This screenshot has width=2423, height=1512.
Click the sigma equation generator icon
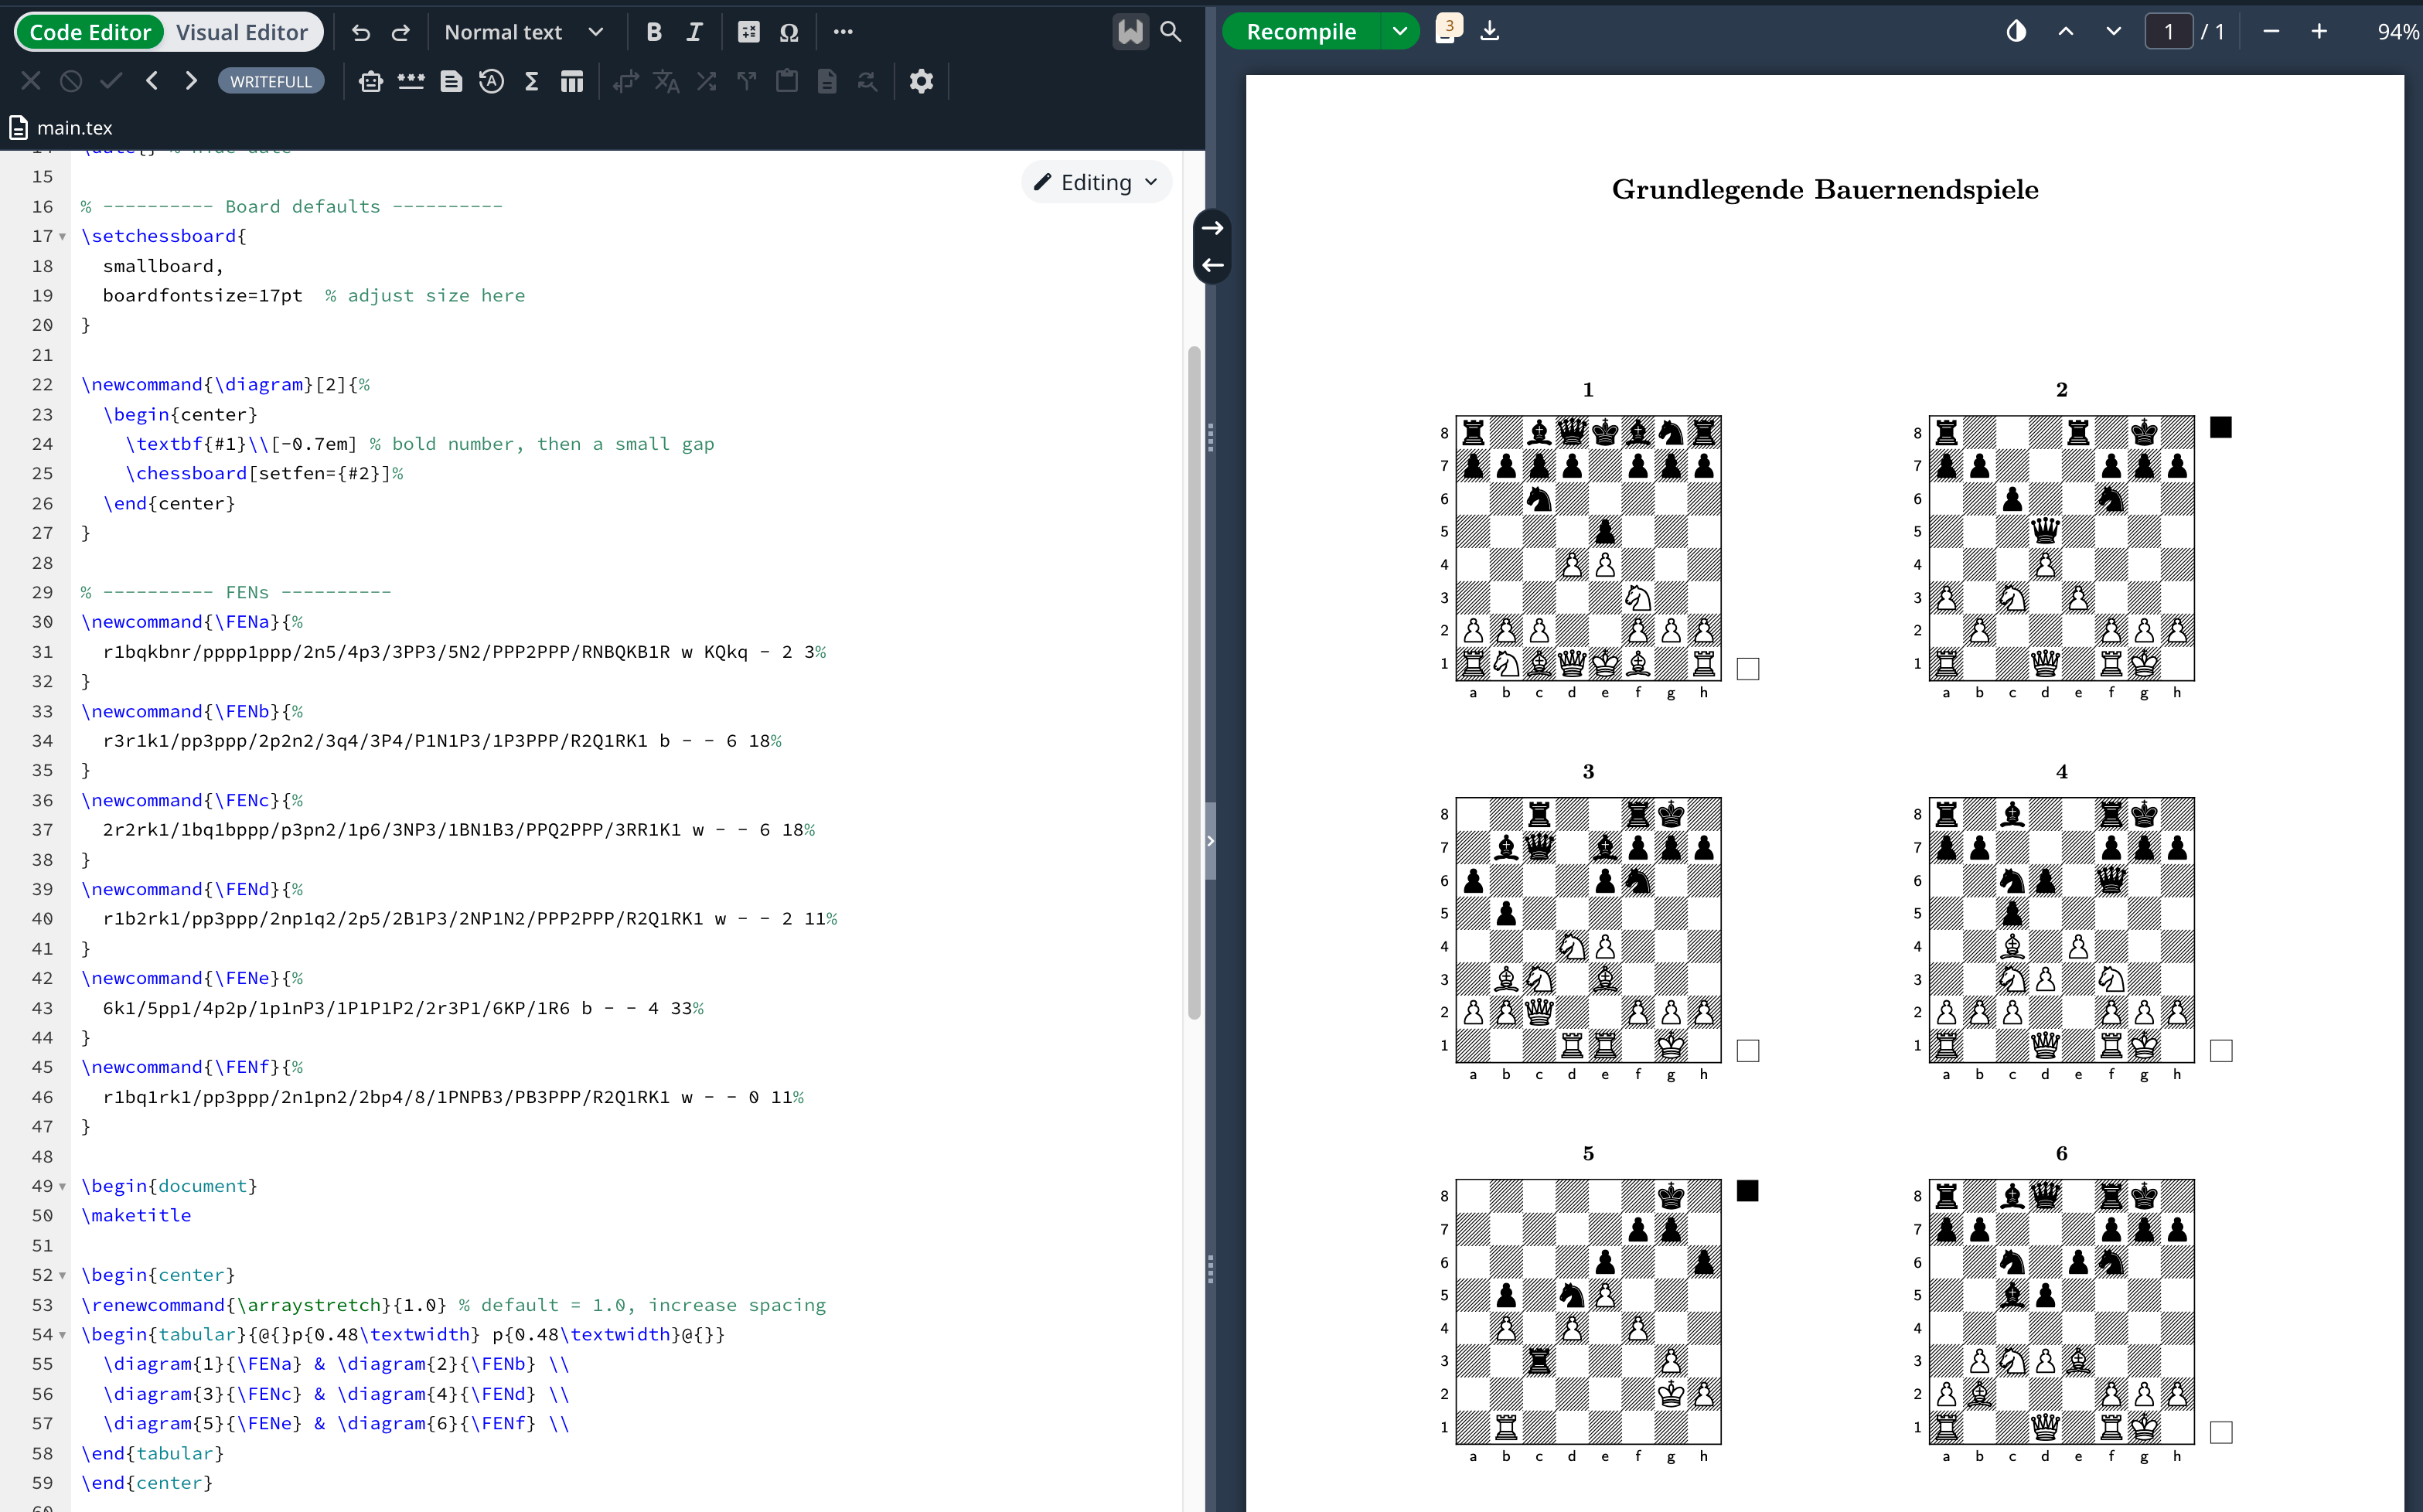(532, 82)
